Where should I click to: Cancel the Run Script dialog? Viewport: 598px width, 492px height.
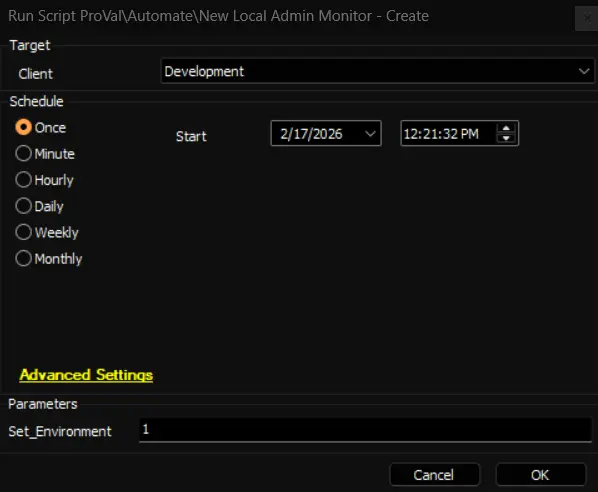[434, 475]
